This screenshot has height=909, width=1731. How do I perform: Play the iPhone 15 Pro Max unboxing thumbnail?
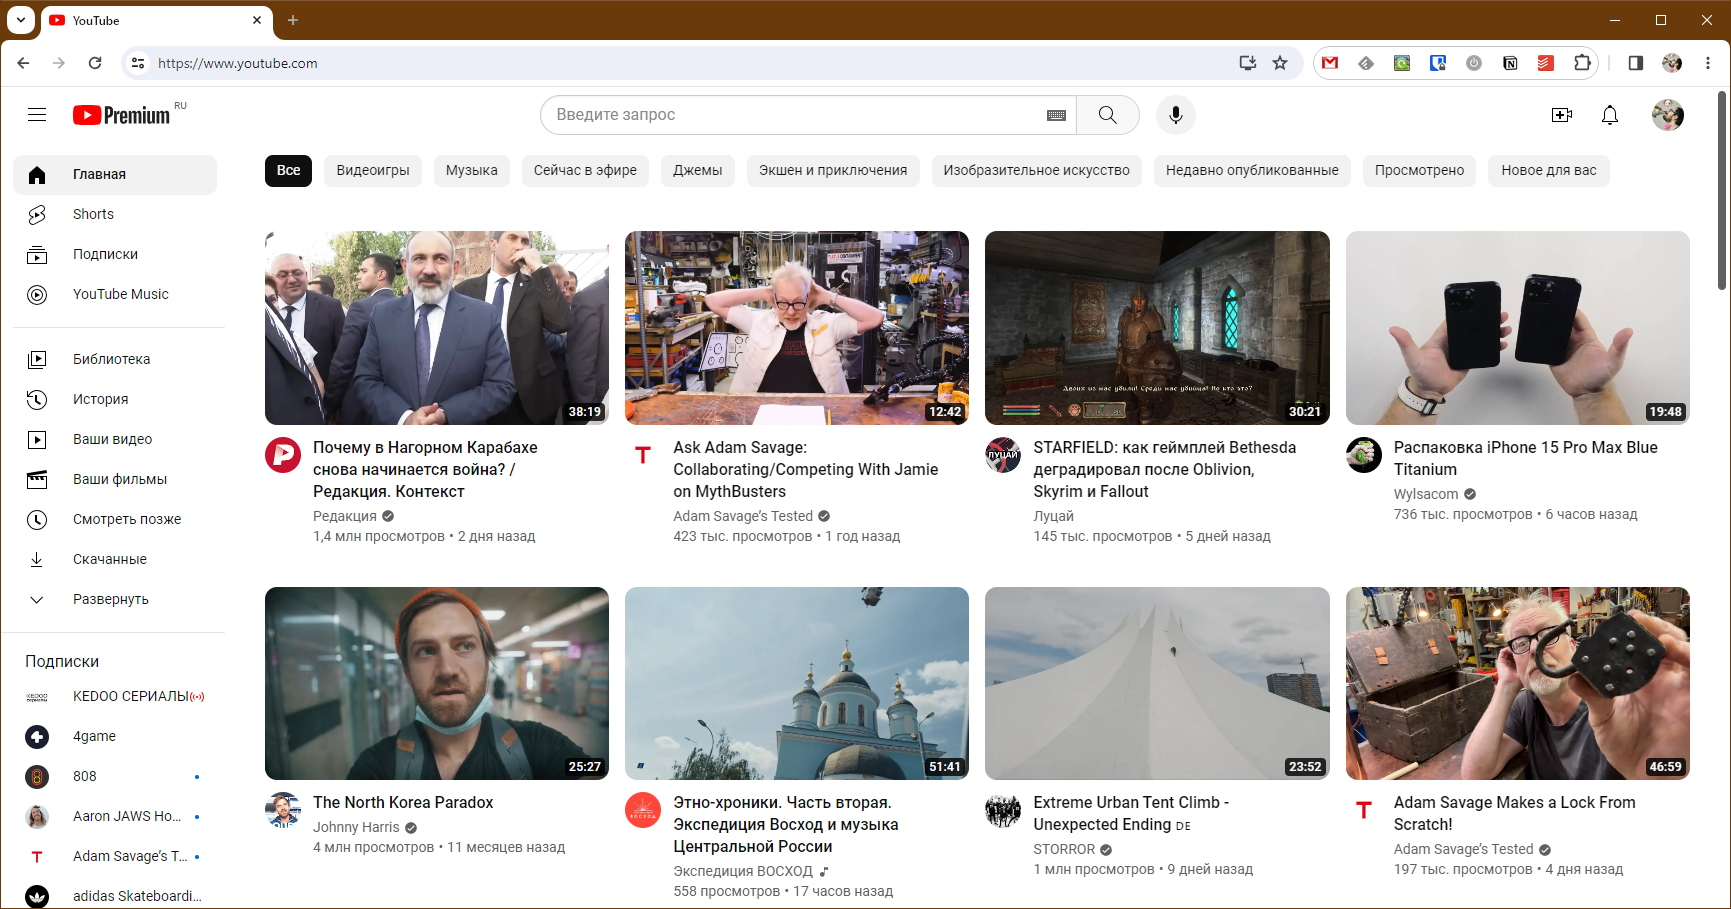(1518, 328)
